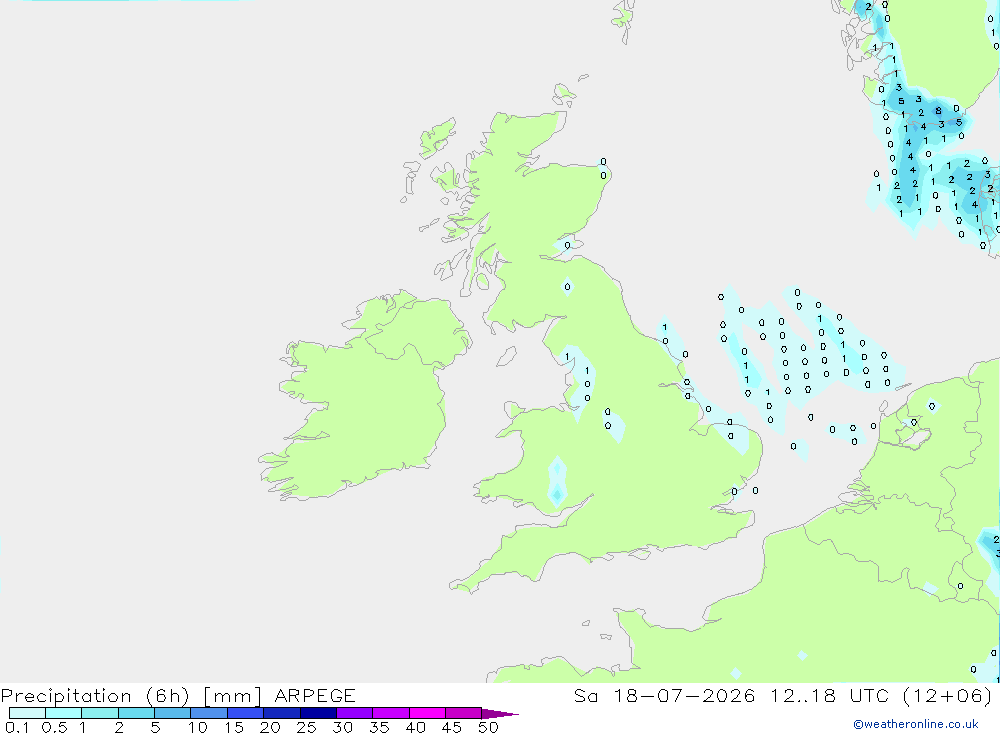Image resolution: width=1000 pixels, height=733 pixels.
Task: Click the '25' legend scale label
Action: tap(307, 727)
